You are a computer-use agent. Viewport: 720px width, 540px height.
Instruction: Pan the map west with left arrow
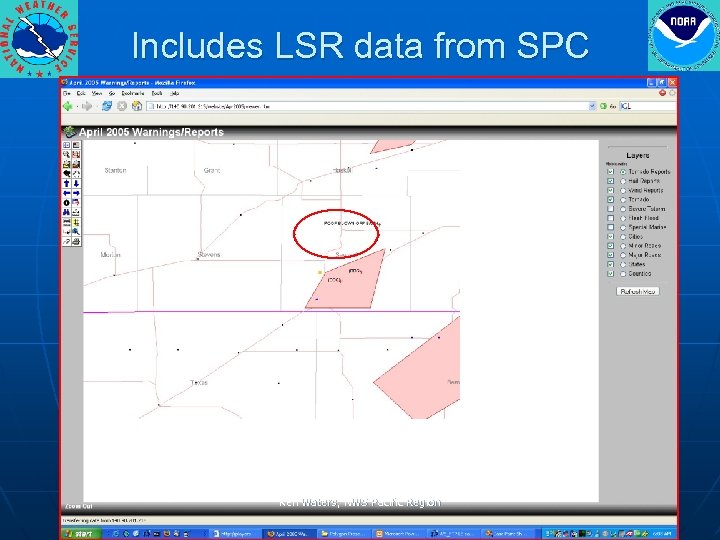coord(67,193)
